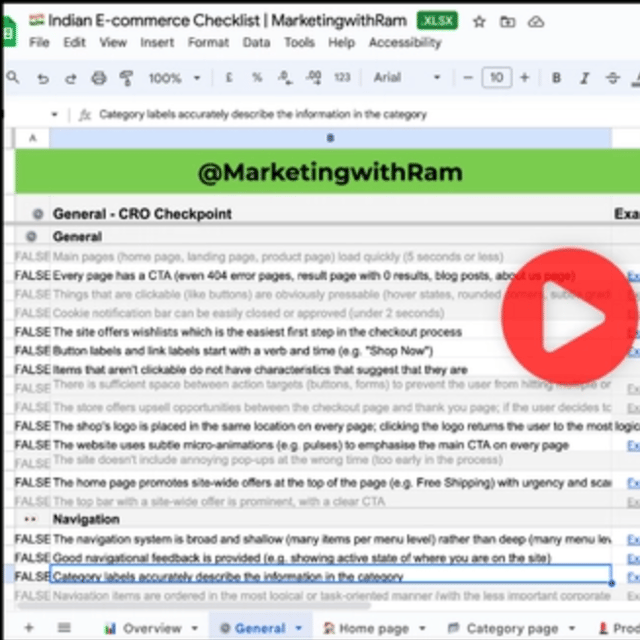Viewport: 640px width, 640px height.
Task: Click the green XLSX badge
Action: point(437,21)
